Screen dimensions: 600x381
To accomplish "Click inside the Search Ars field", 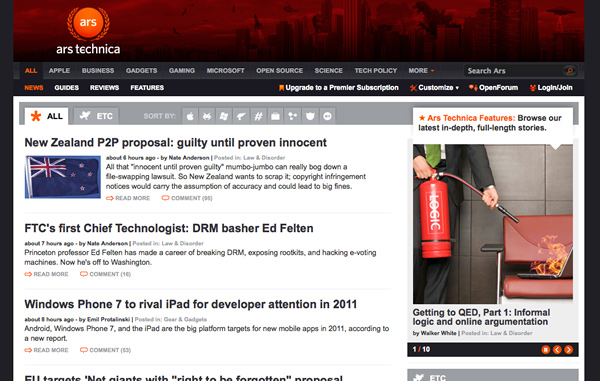I will (x=514, y=70).
